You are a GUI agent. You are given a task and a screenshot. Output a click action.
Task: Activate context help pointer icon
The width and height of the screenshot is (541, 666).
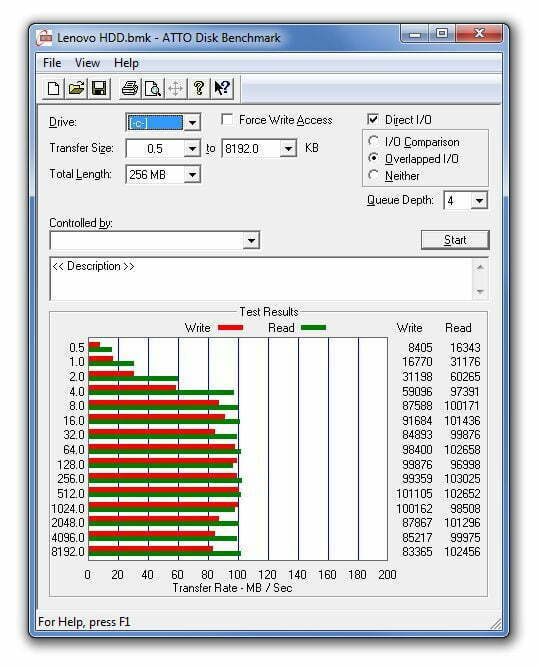click(222, 89)
